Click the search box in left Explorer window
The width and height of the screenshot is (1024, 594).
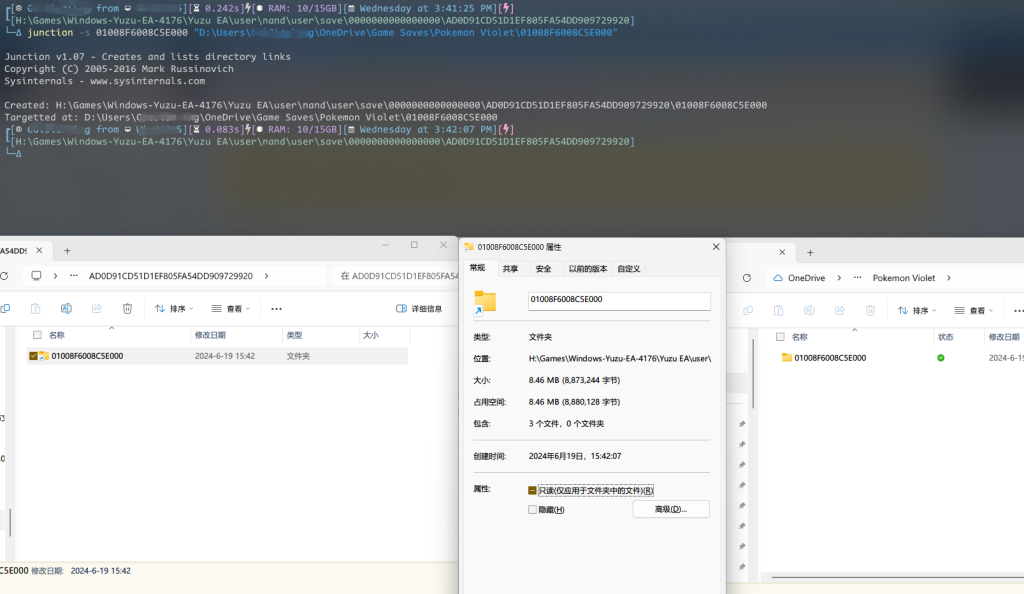397,276
